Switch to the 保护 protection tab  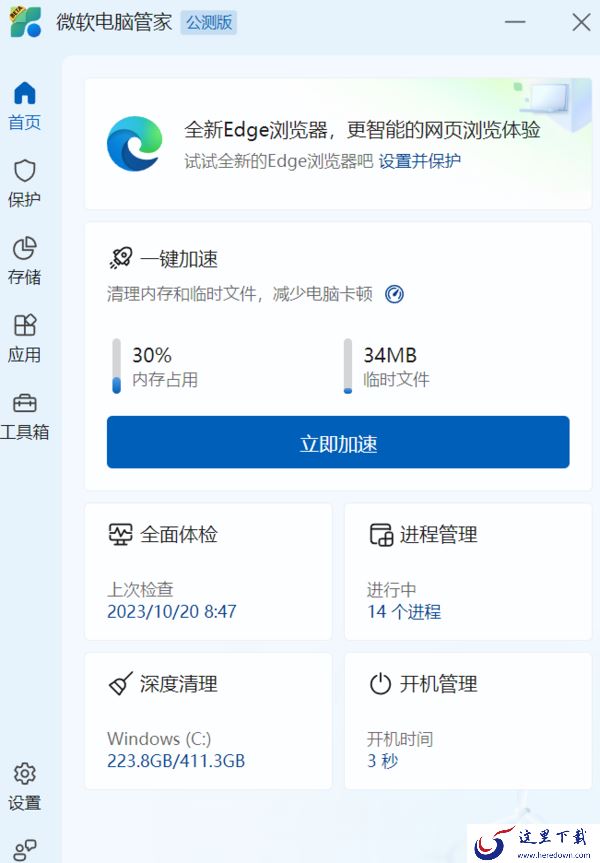24,183
